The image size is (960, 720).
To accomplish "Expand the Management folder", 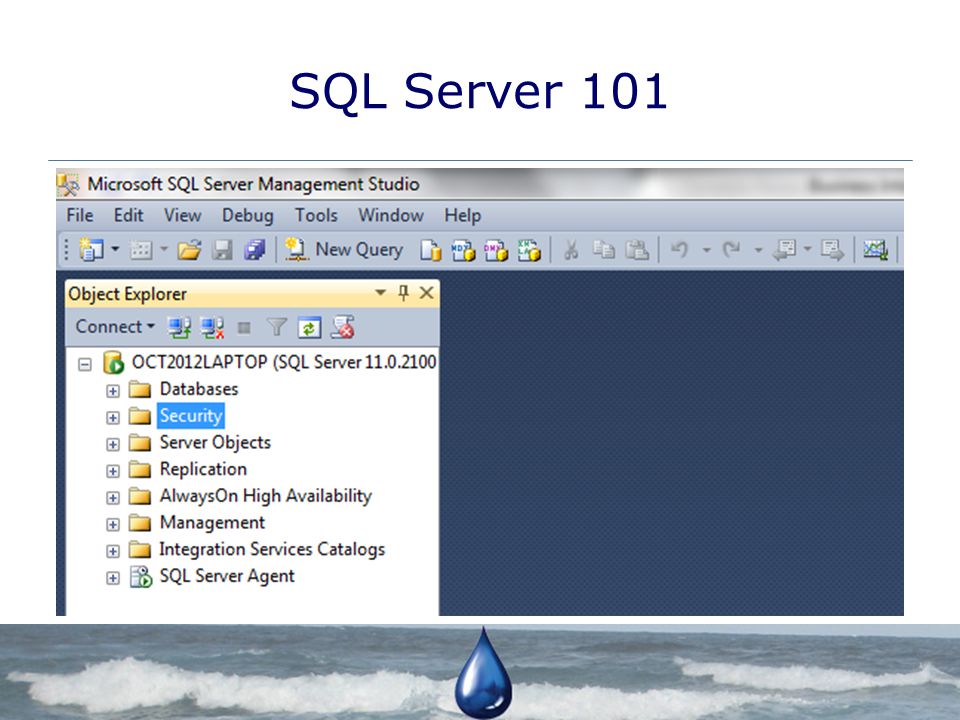I will point(113,525).
